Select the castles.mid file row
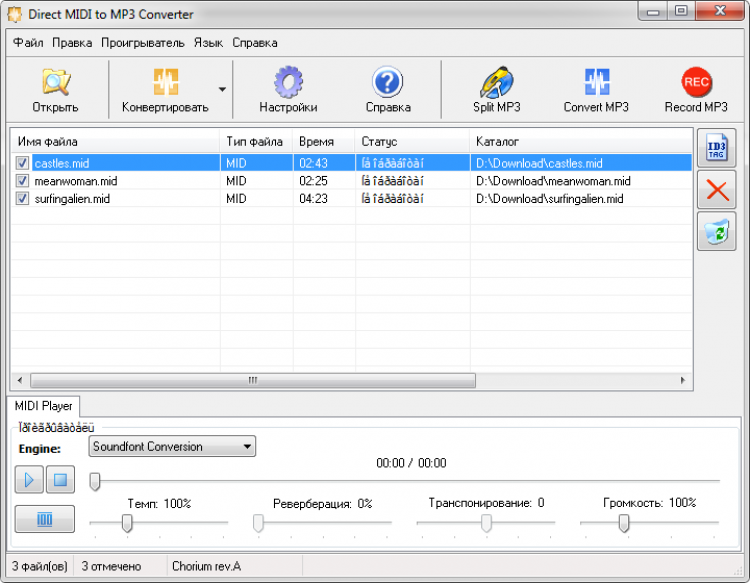This screenshot has height=583, width=750. coord(352,163)
